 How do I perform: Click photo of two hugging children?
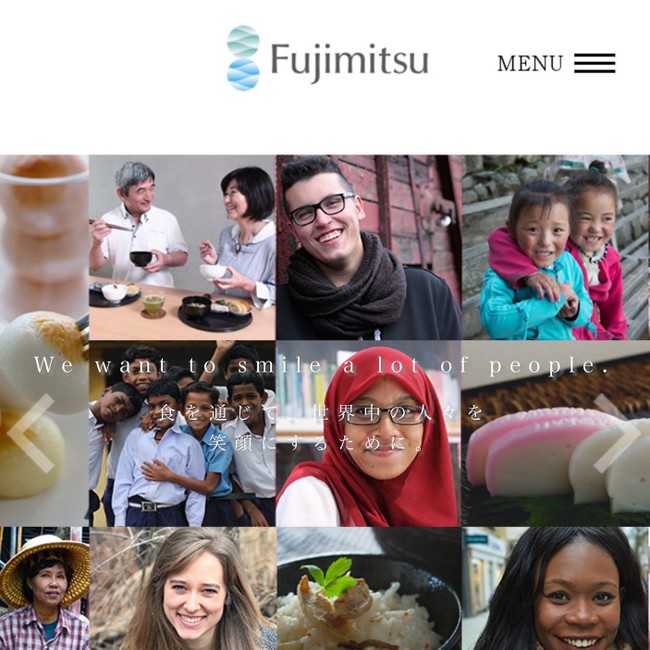[556, 247]
